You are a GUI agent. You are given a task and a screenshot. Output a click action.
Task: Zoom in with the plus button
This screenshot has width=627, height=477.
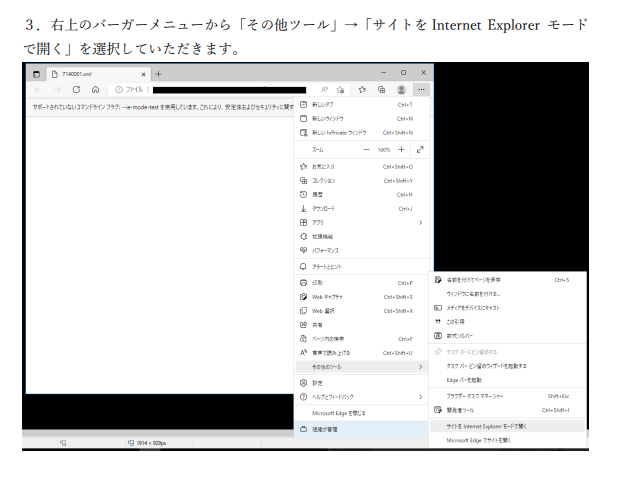click(402, 149)
